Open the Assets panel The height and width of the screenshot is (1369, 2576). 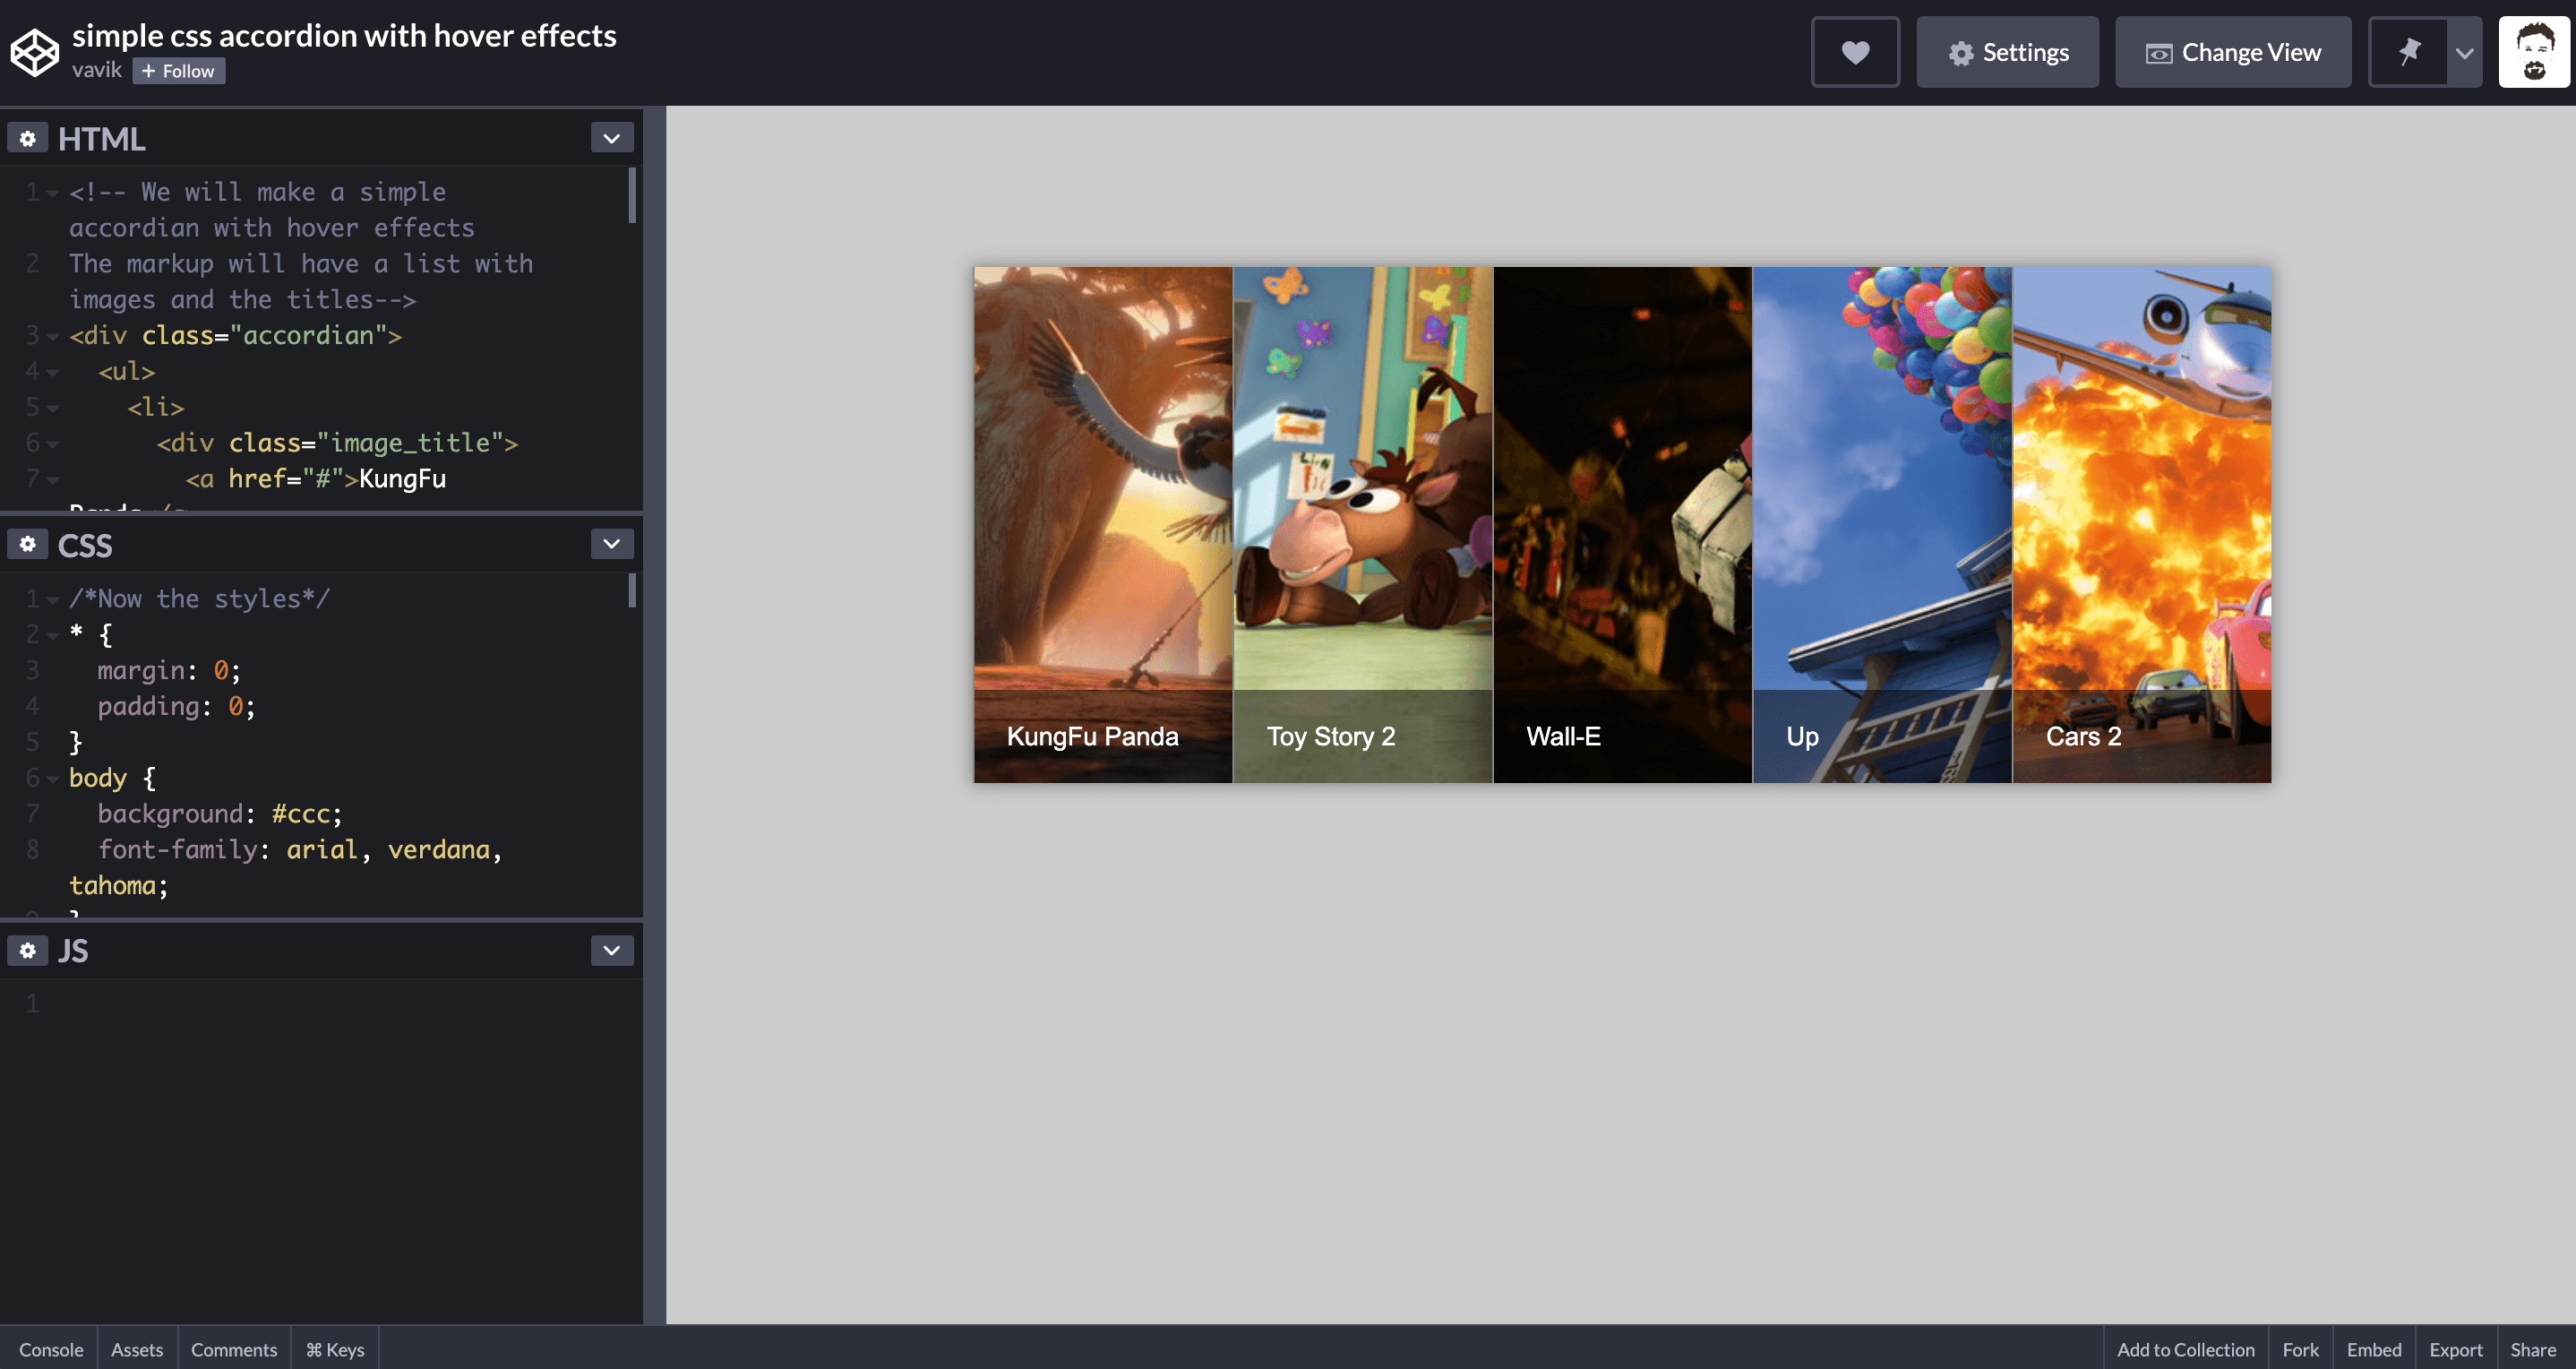pyautogui.click(x=137, y=1349)
